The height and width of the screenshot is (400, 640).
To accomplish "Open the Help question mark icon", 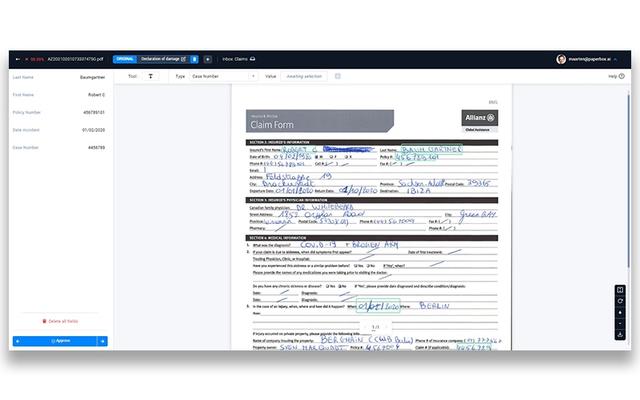I will pyautogui.click(x=626, y=76).
